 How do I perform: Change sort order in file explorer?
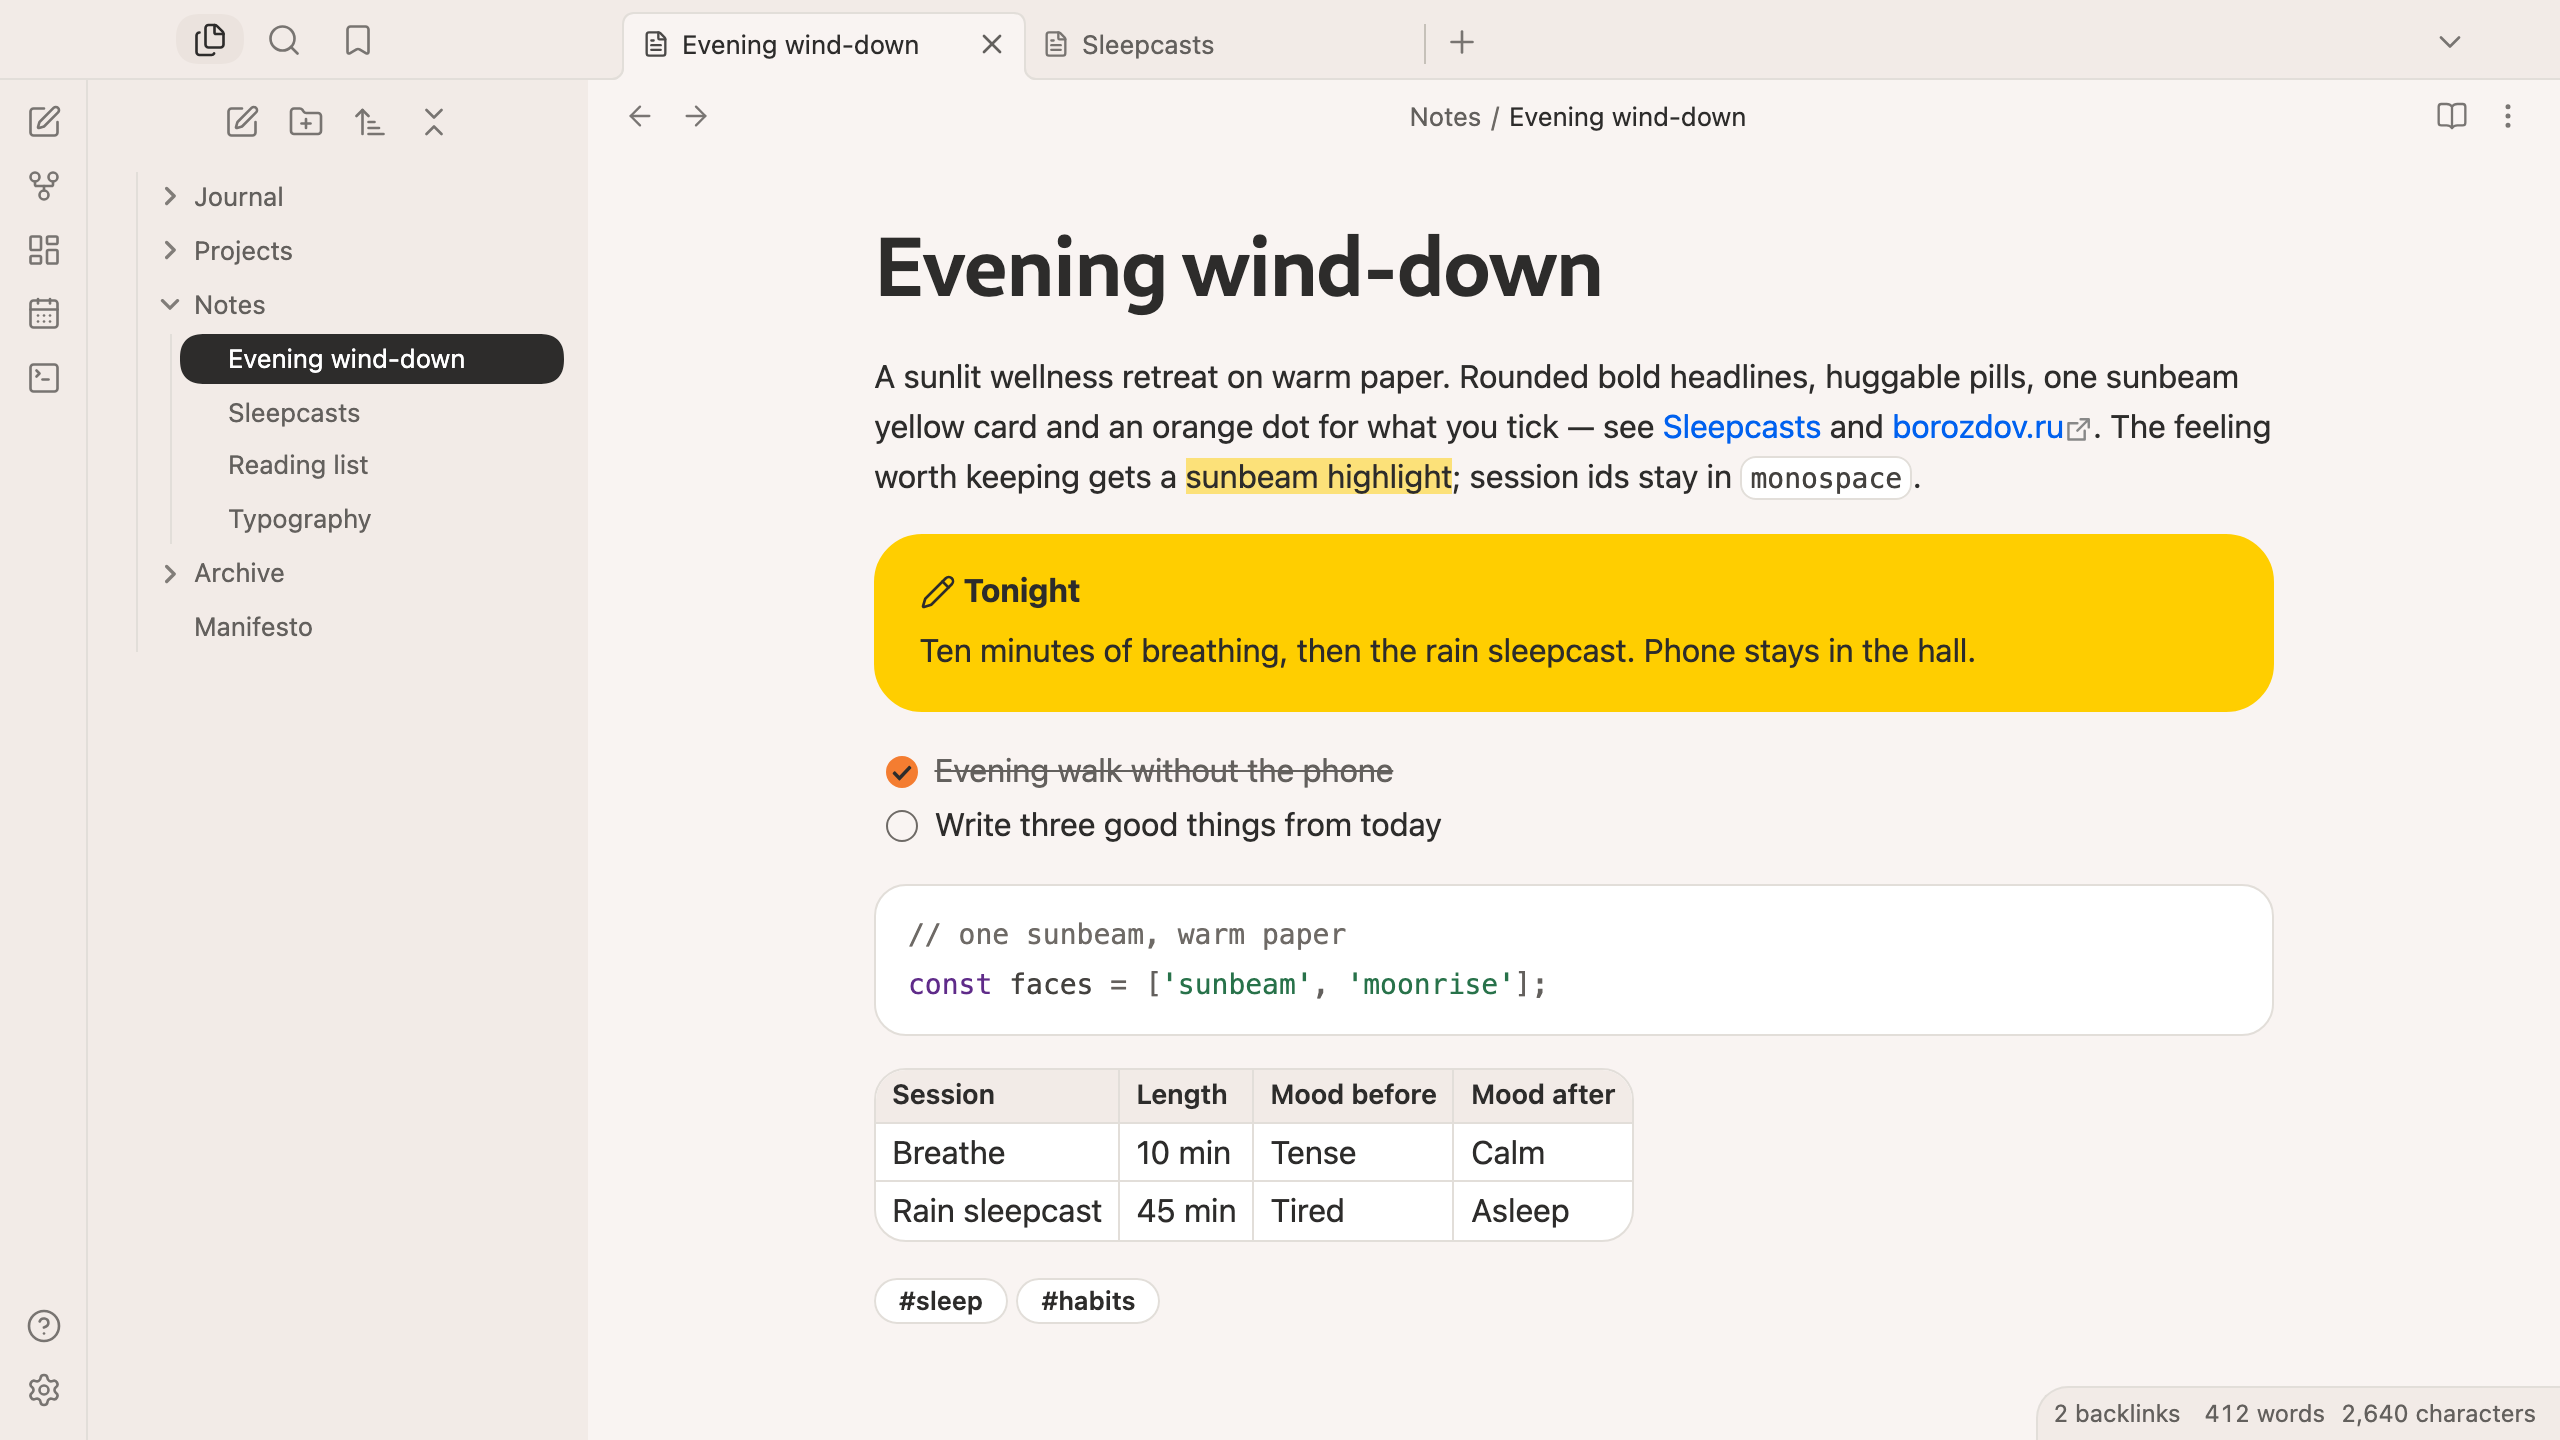coord(370,122)
